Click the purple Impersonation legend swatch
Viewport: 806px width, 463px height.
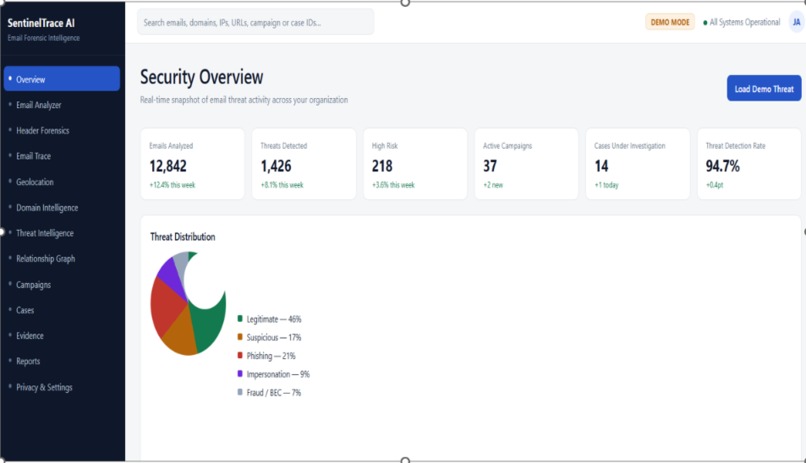[240, 374]
